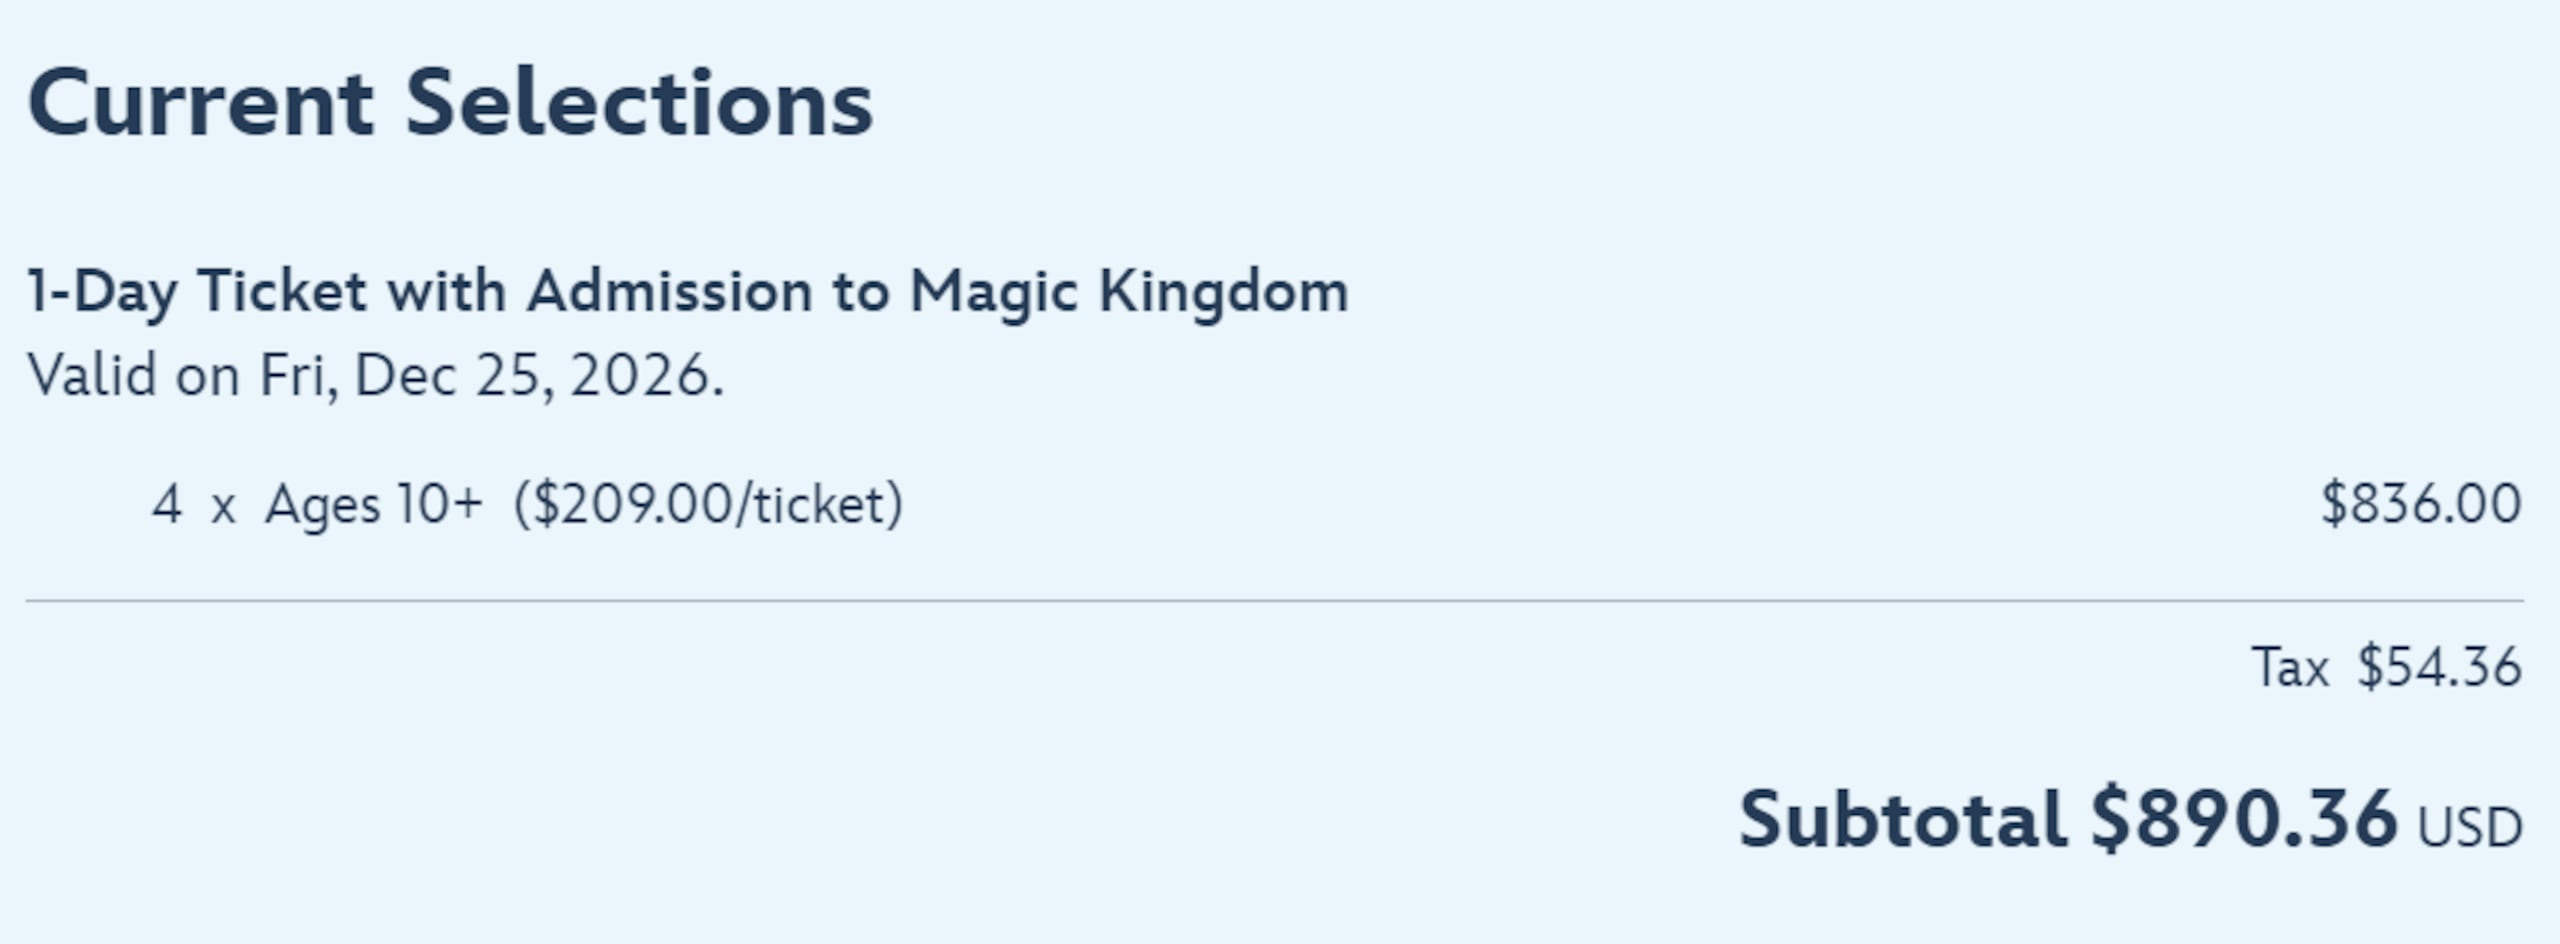2560x944 pixels.
Task: Click the Current Selections heading
Action: (x=450, y=104)
